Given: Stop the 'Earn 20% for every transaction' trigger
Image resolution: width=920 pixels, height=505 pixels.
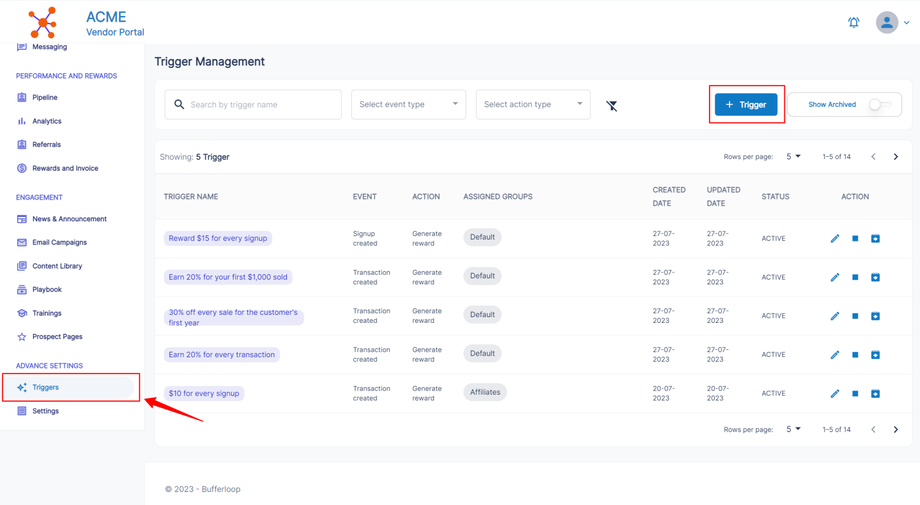Looking at the screenshot, I should click(x=855, y=355).
